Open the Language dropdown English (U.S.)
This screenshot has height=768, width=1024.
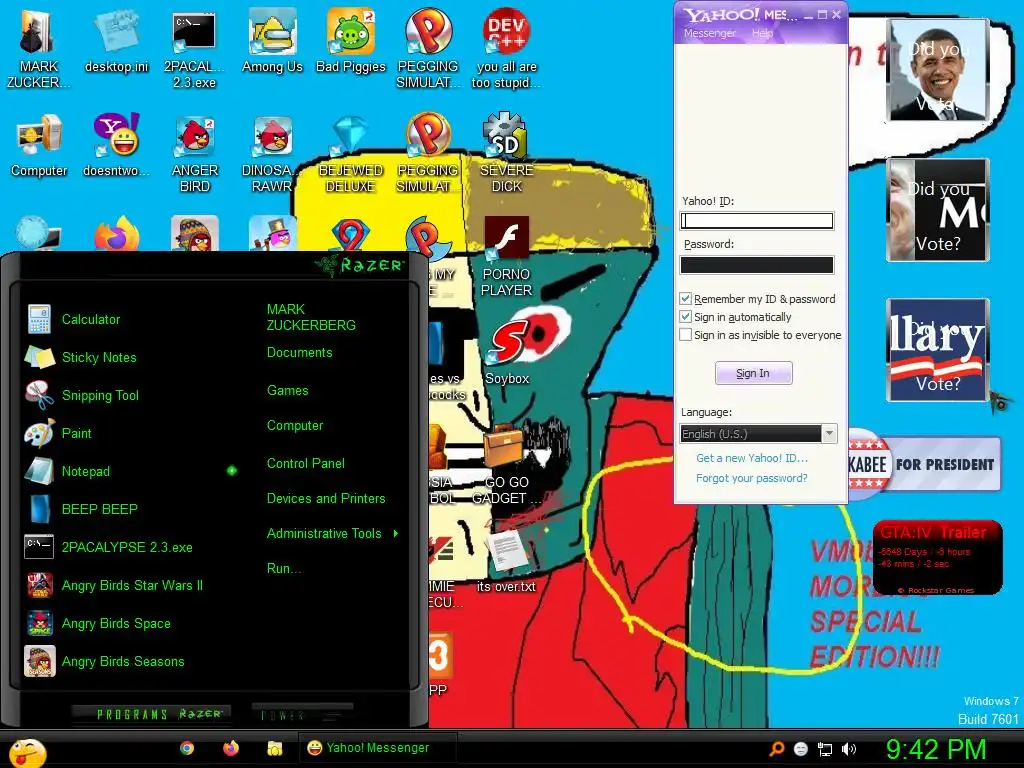pyautogui.click(x=758, y=434)
